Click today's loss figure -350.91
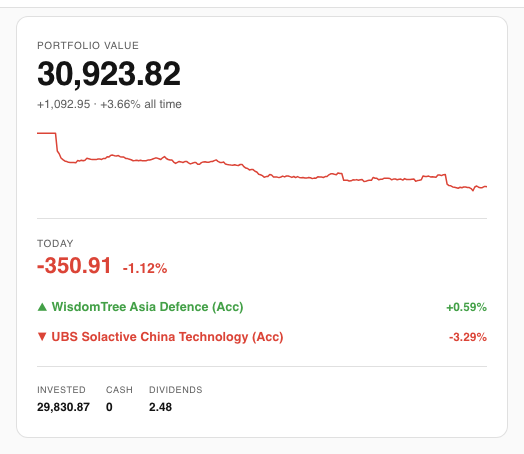Viewport: 524px width, 454px height. [x=74, y=266]
